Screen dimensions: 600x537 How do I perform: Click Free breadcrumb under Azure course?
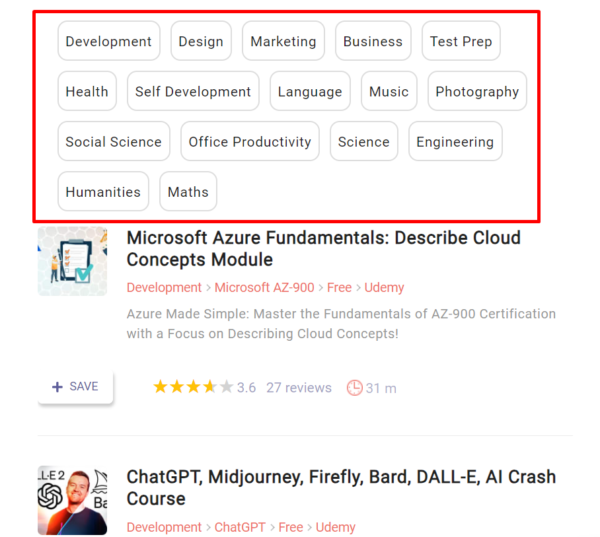coord(339,287)
